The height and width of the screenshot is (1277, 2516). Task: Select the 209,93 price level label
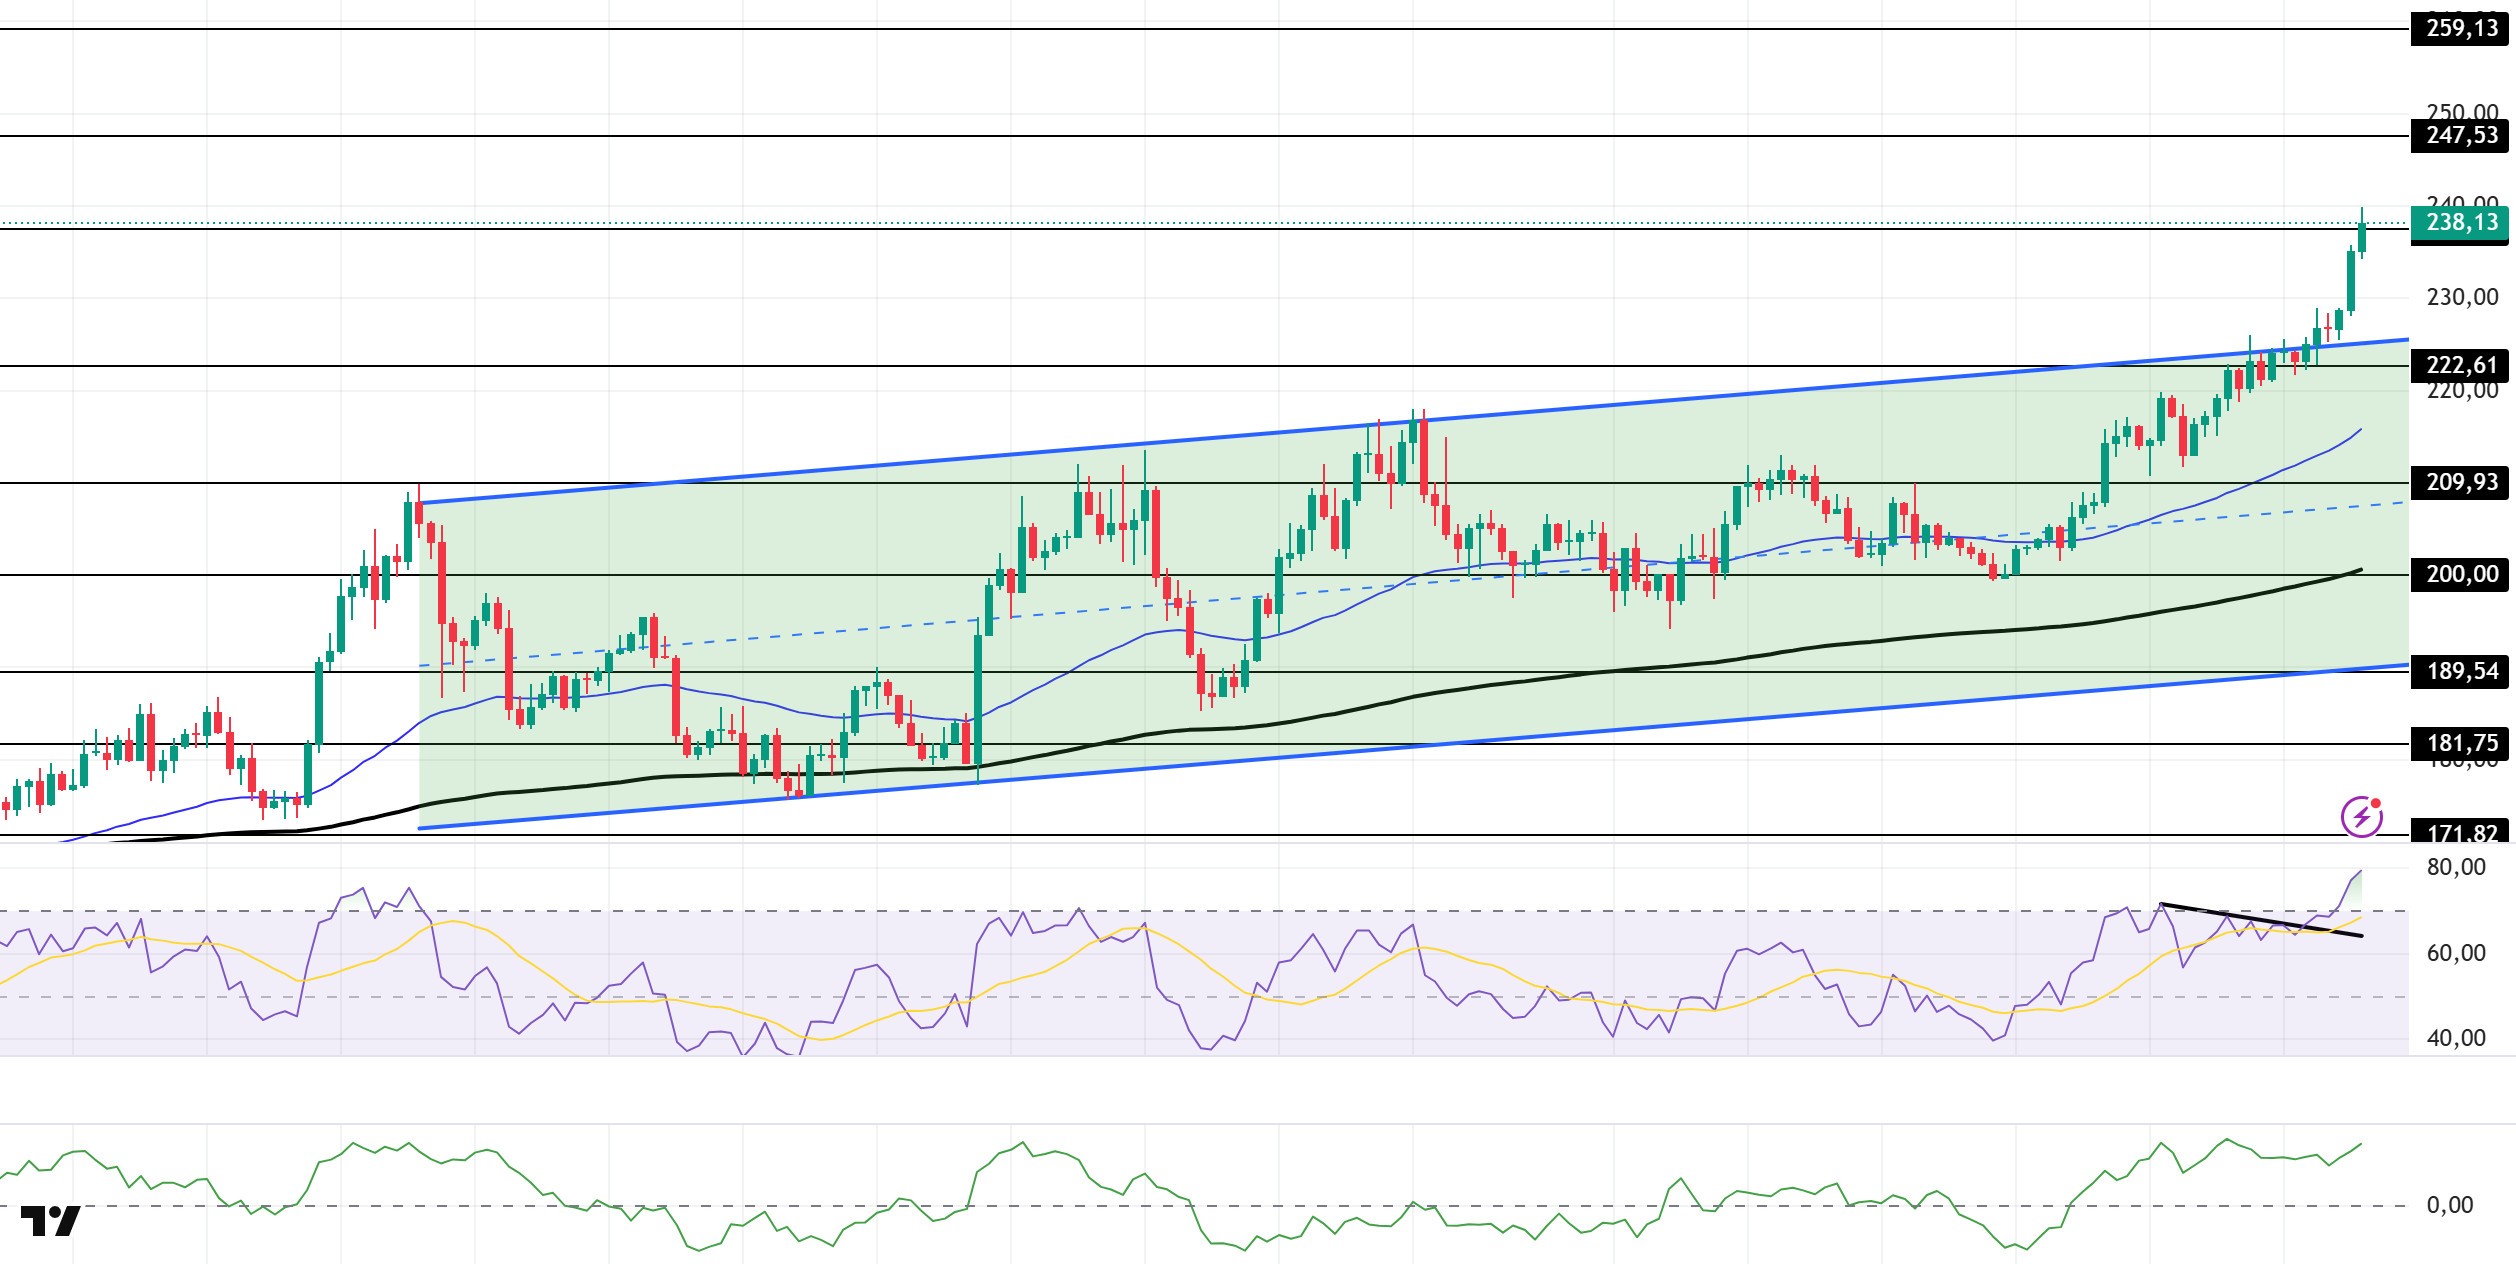2460,483
